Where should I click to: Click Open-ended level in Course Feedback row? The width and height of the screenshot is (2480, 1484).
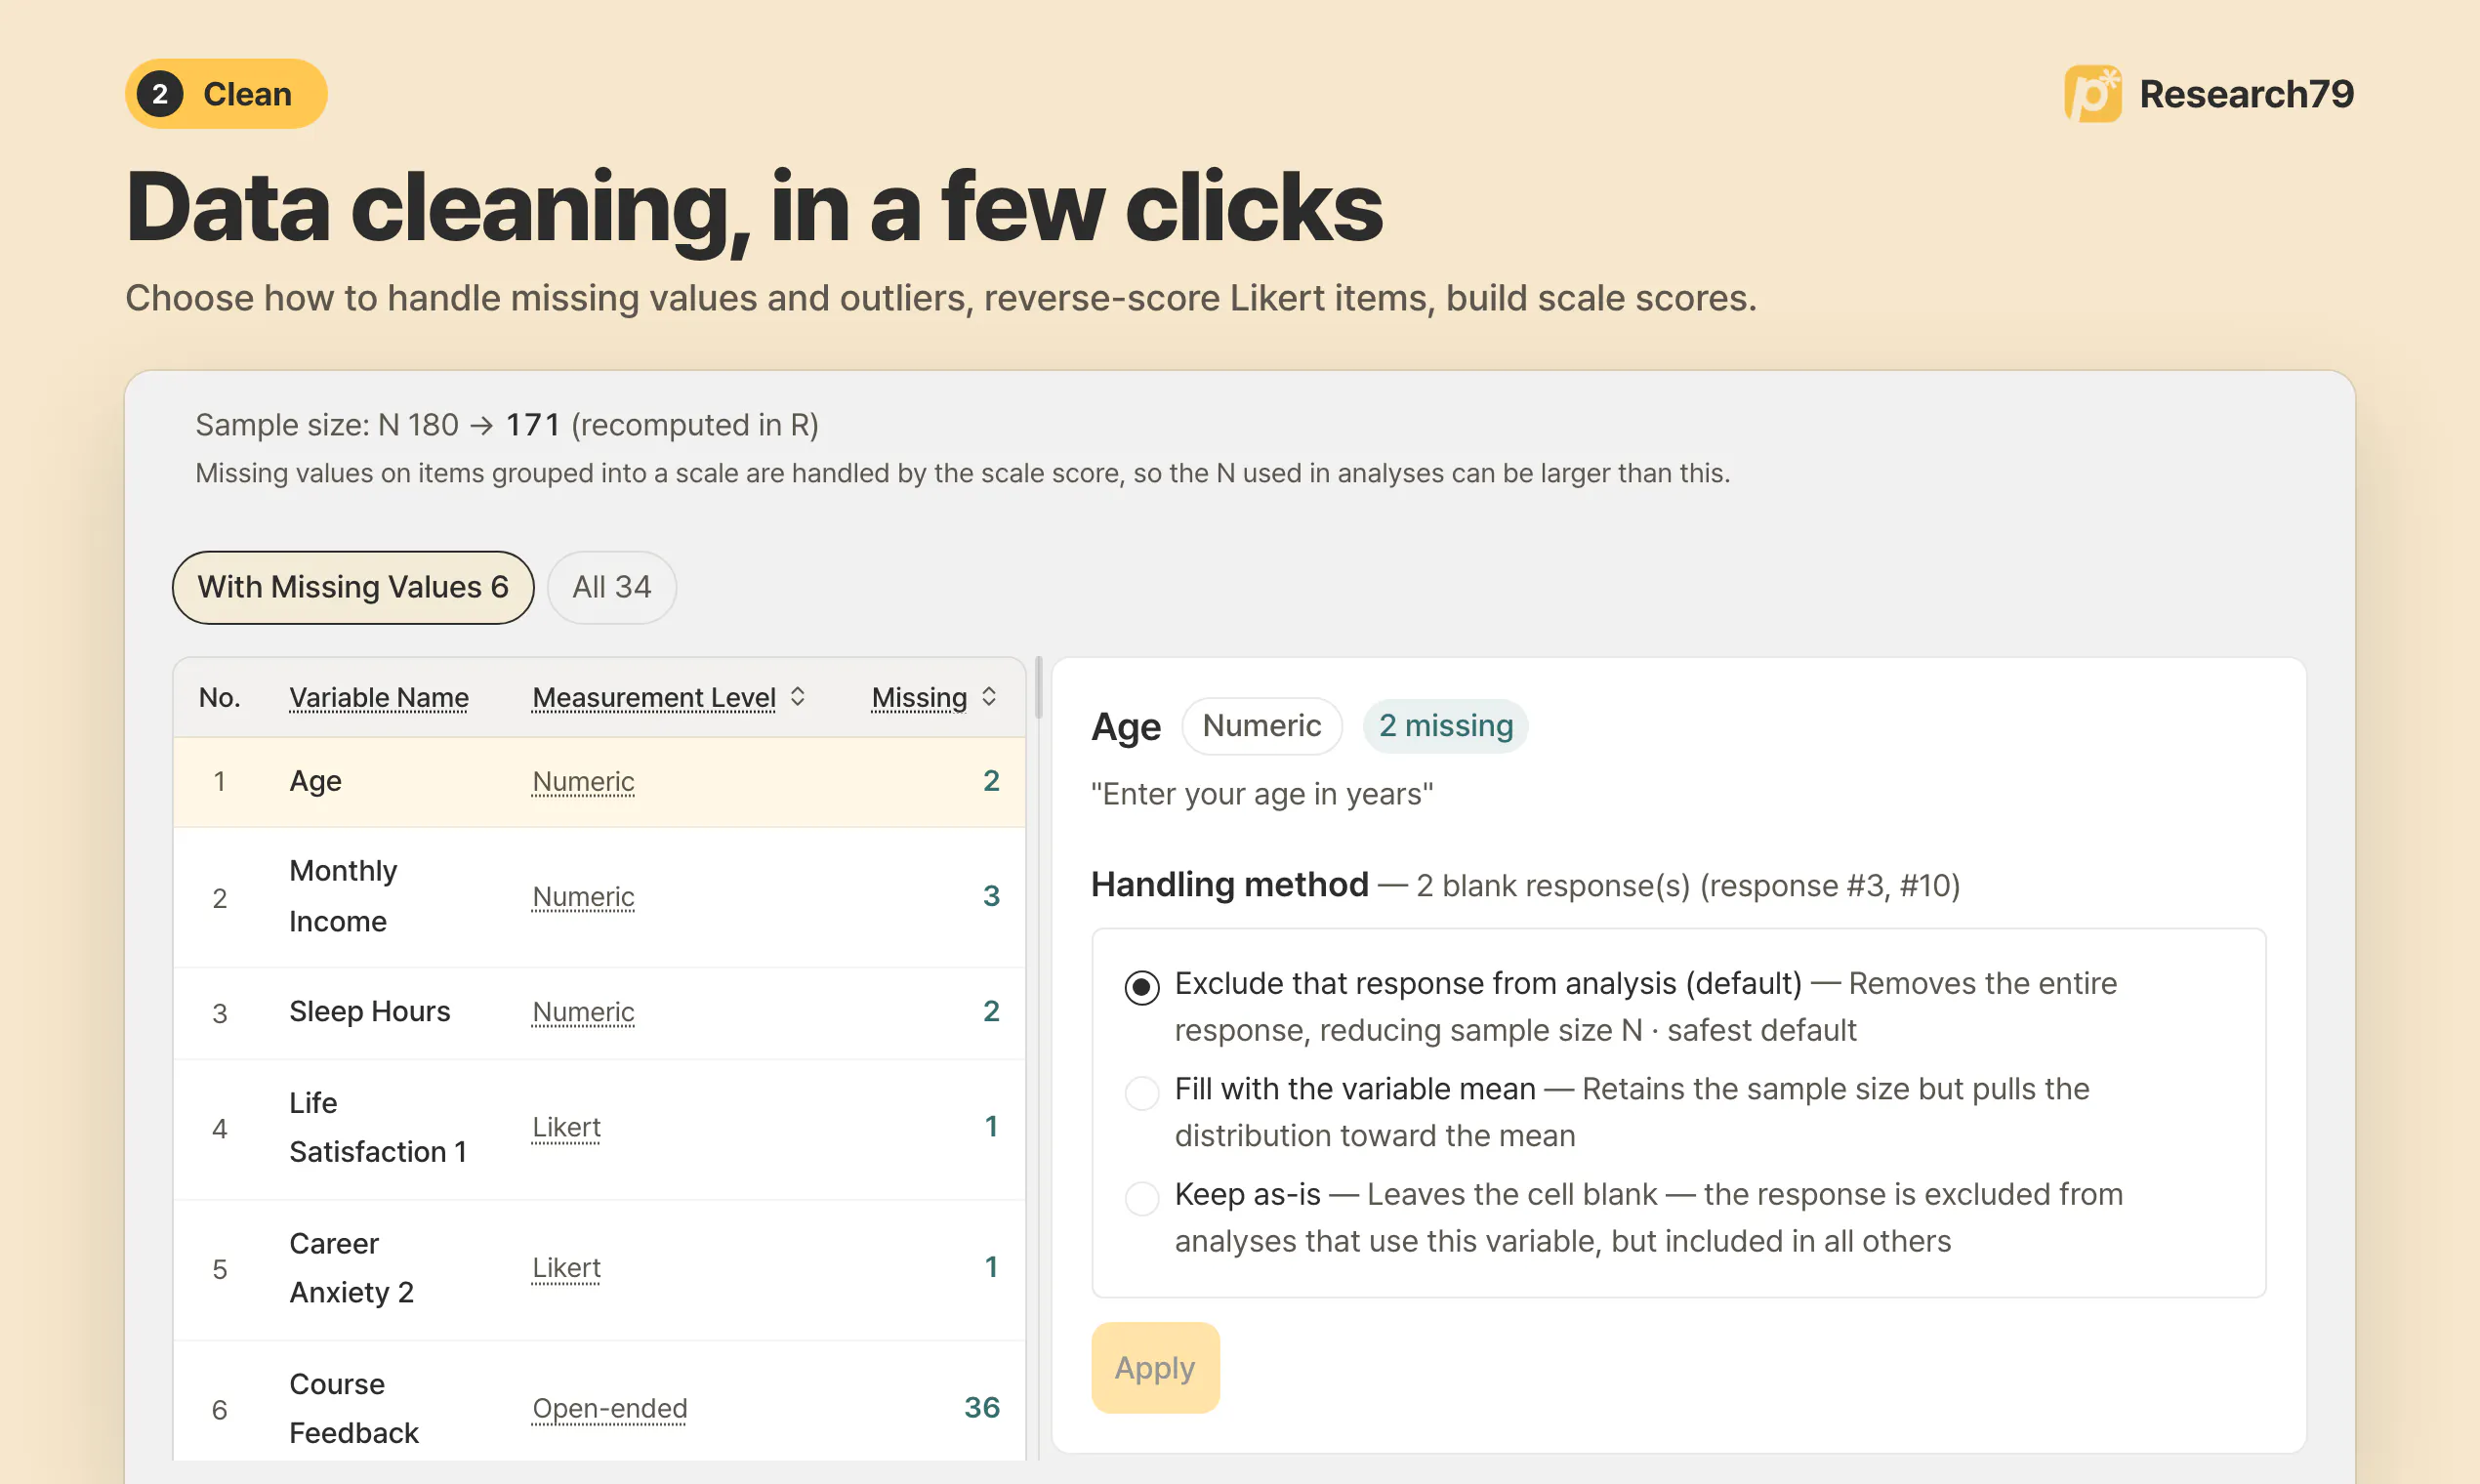click(x=609, y=1408)
